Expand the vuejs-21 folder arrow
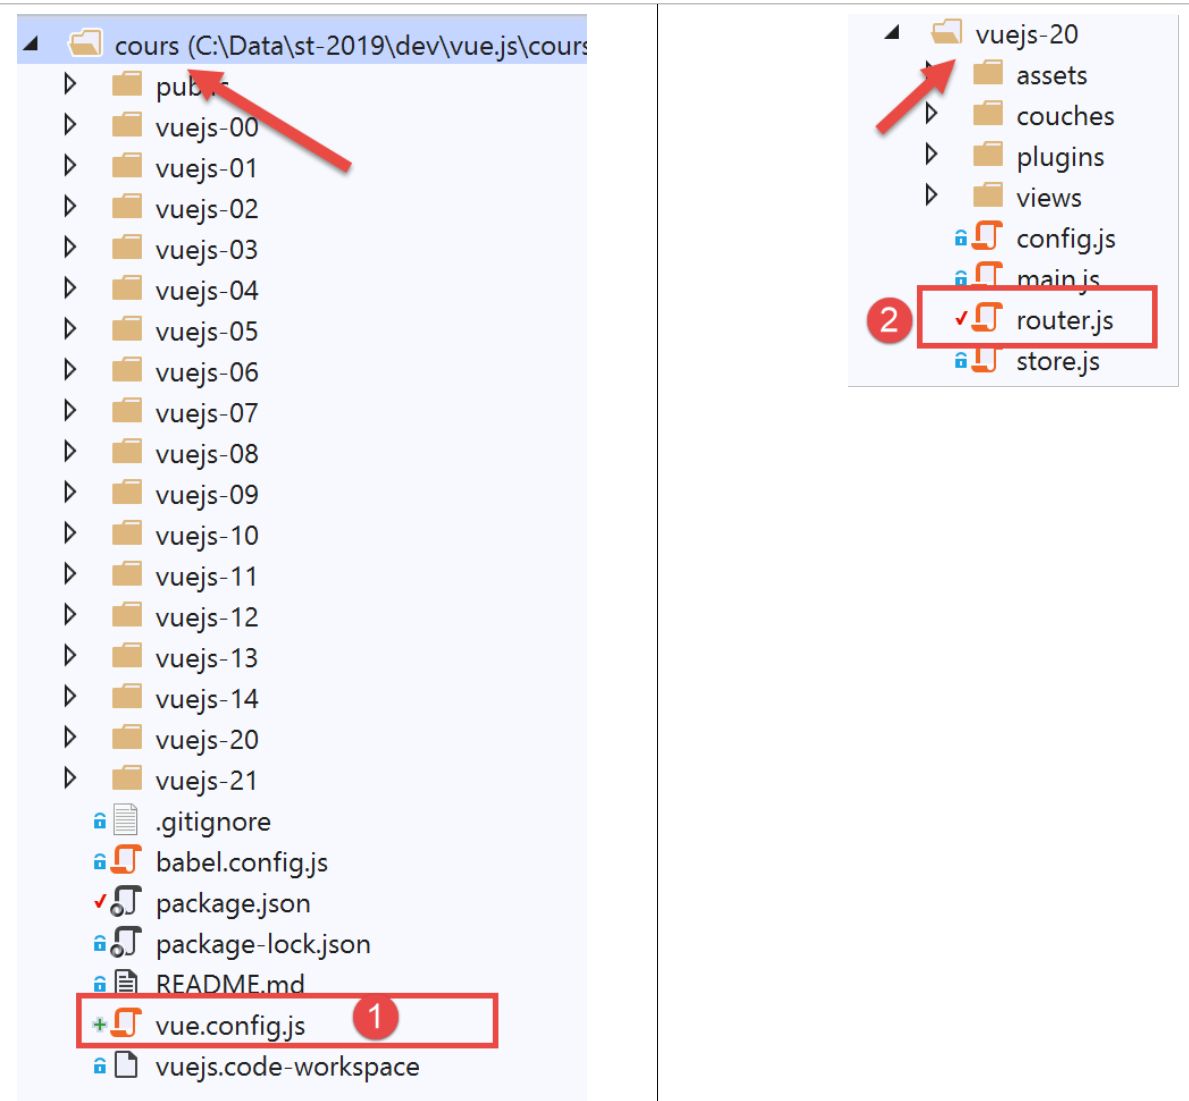Screen dimensions: 1189x1101 pyautogui.click(x=70, y=778)
